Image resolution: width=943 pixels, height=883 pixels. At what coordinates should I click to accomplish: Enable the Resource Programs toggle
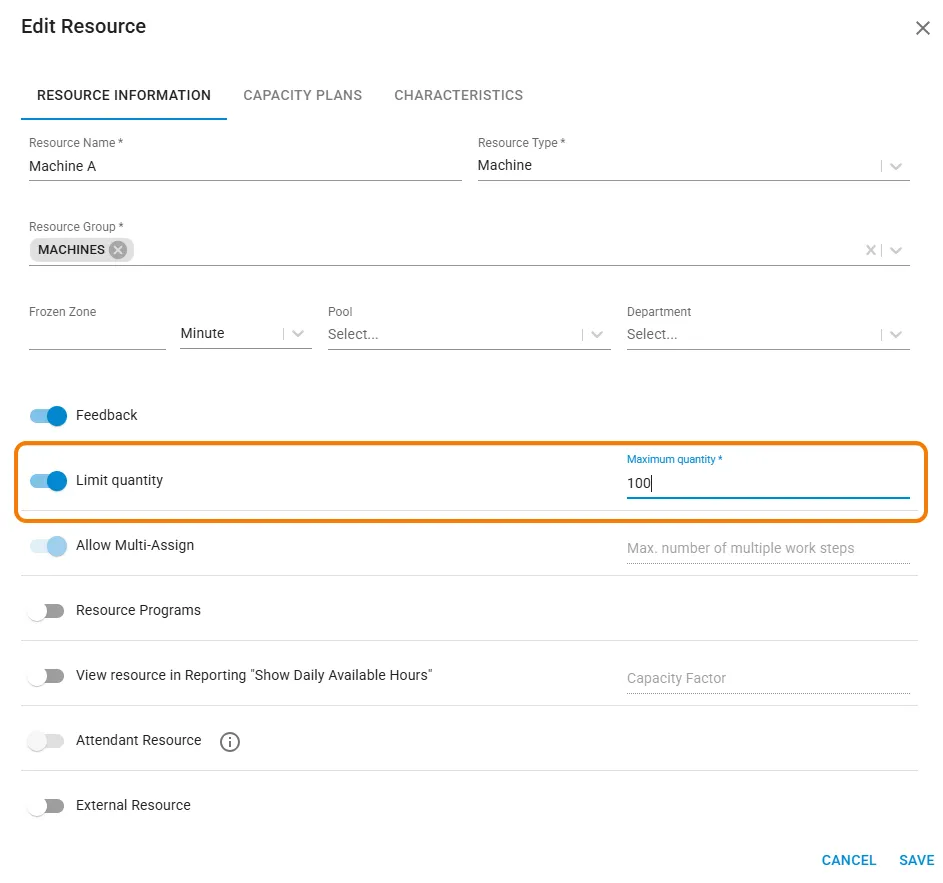click(46, 611)
